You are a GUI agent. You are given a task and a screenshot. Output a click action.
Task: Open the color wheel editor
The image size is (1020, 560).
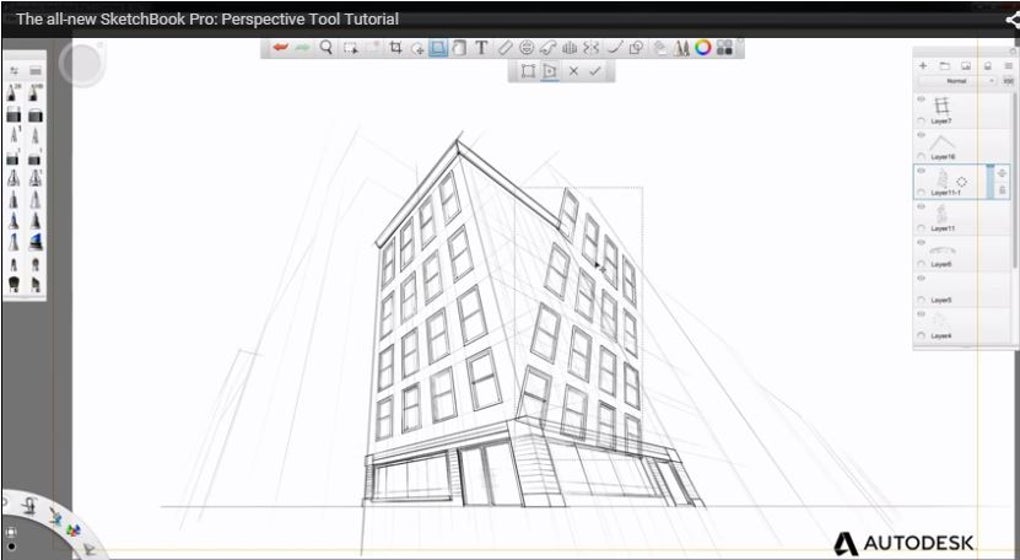click(703, 47)
